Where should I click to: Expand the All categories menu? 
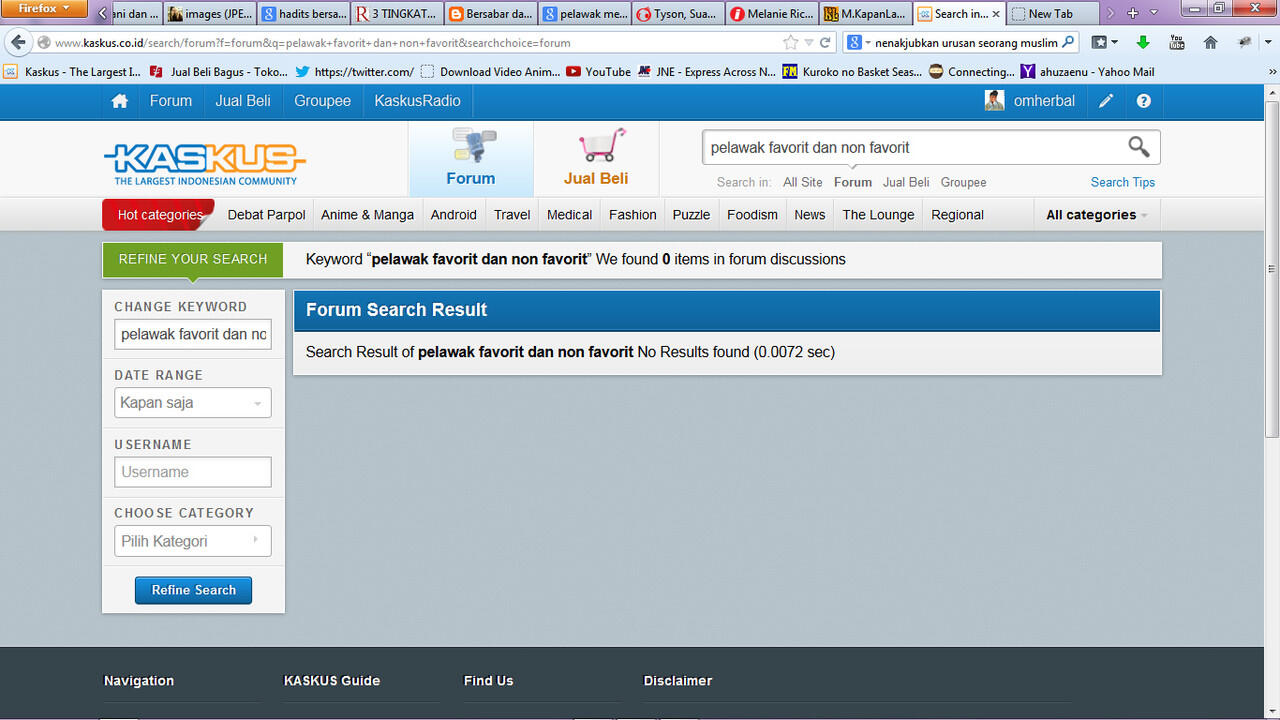pyautogui.click(x=1096, y=215)
